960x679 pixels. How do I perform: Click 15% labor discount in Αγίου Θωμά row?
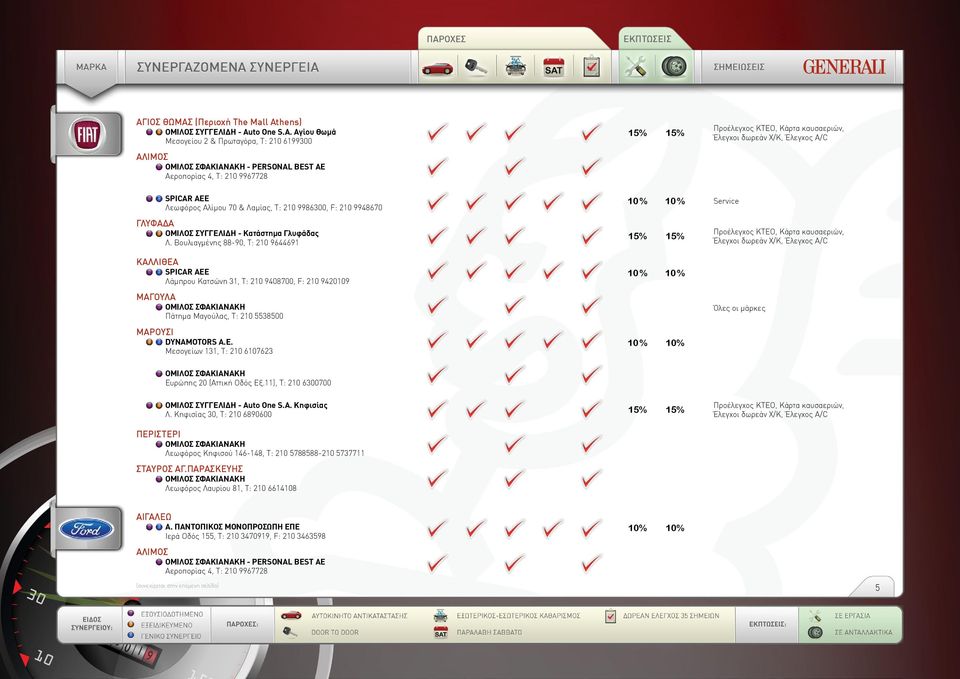(637, 133)
